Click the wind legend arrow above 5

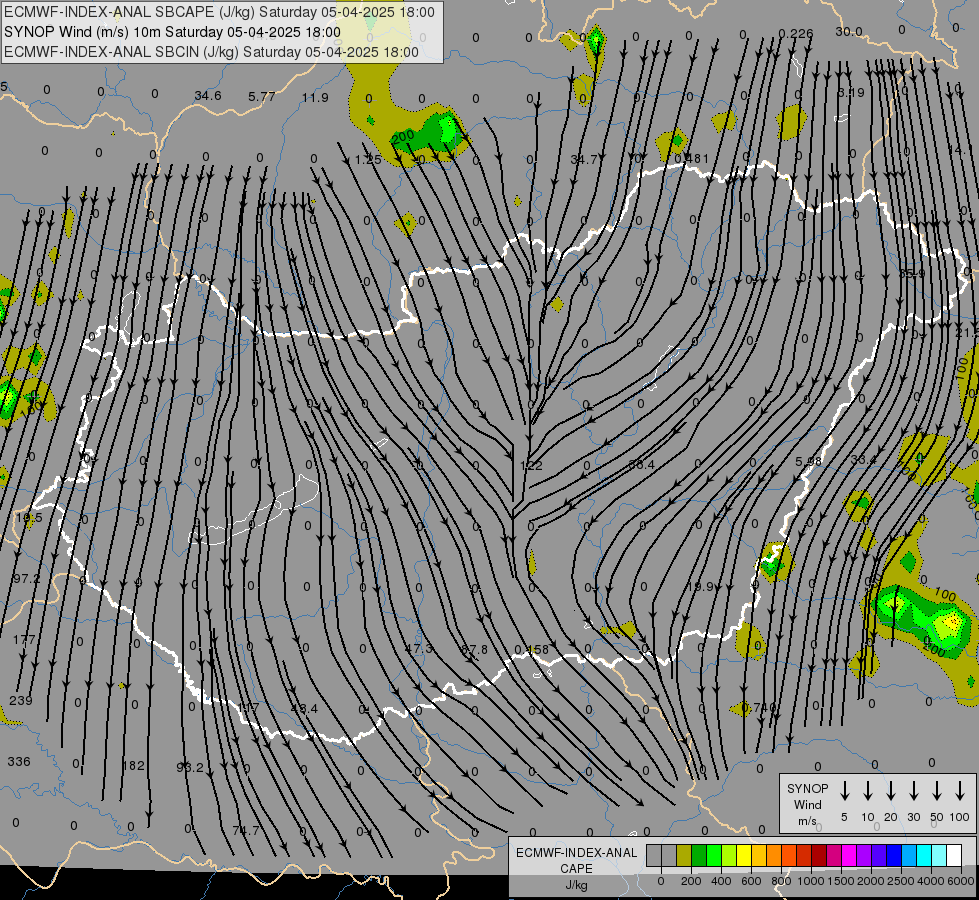click(844, 791)
